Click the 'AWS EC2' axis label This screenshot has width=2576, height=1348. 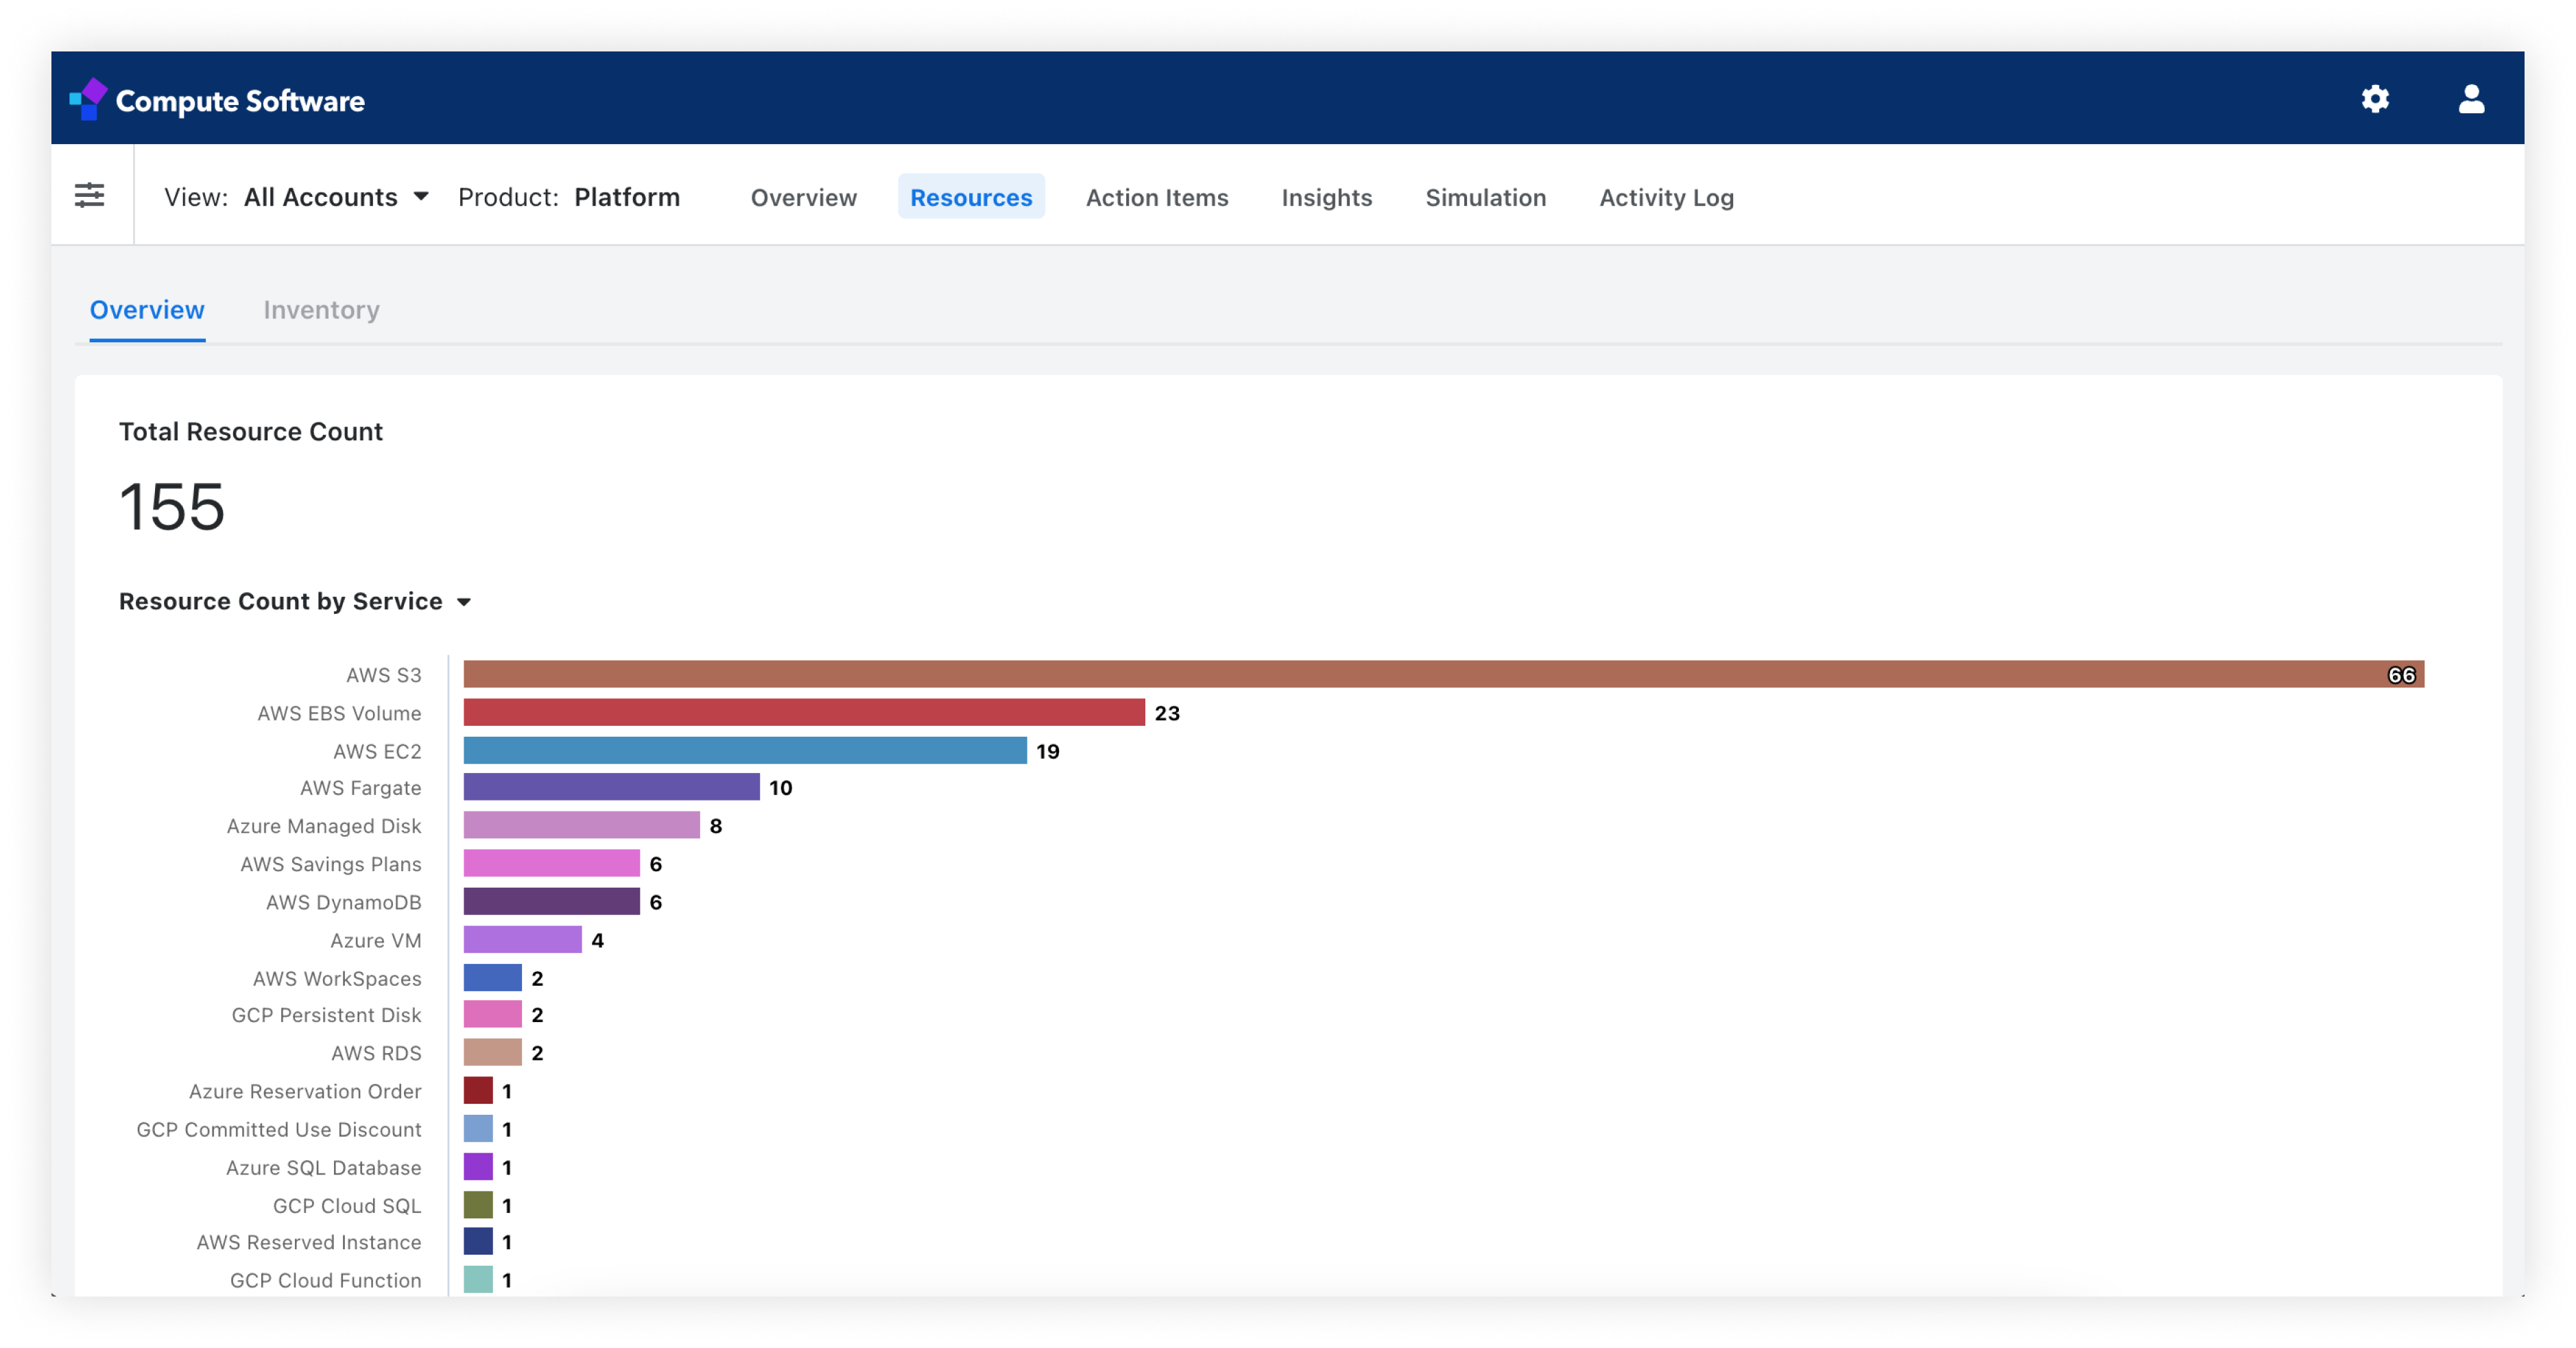click(x=377, y=751)
